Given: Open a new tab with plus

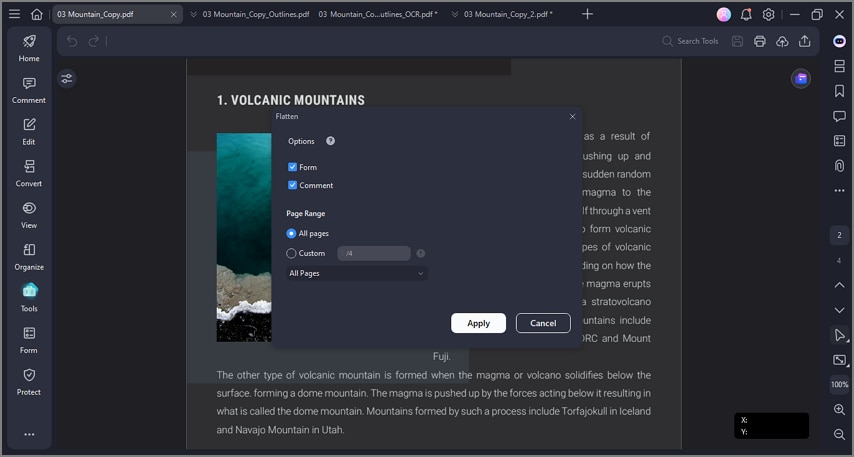Looking at the screenshot, I should click(587, 14).
